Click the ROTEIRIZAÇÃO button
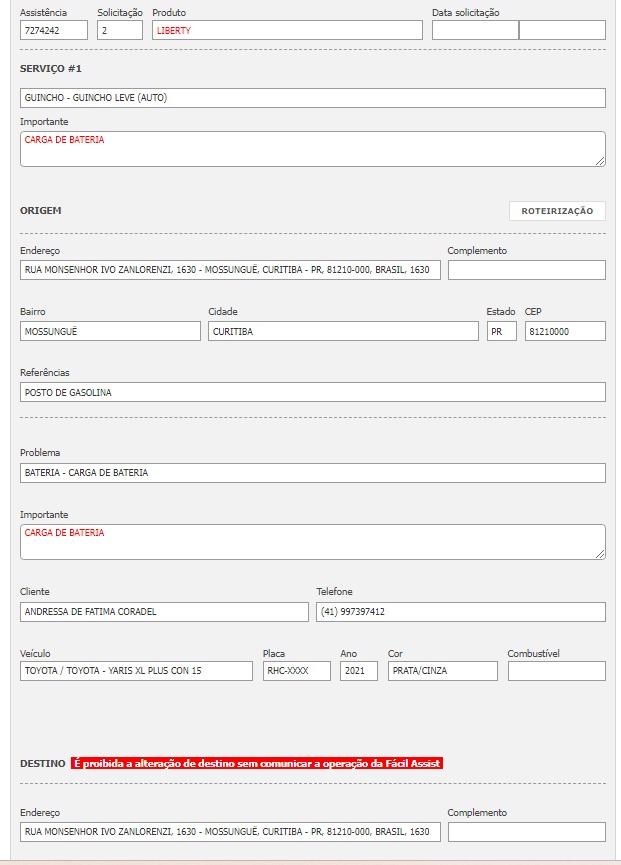The image size is (621, 865). 557,211
